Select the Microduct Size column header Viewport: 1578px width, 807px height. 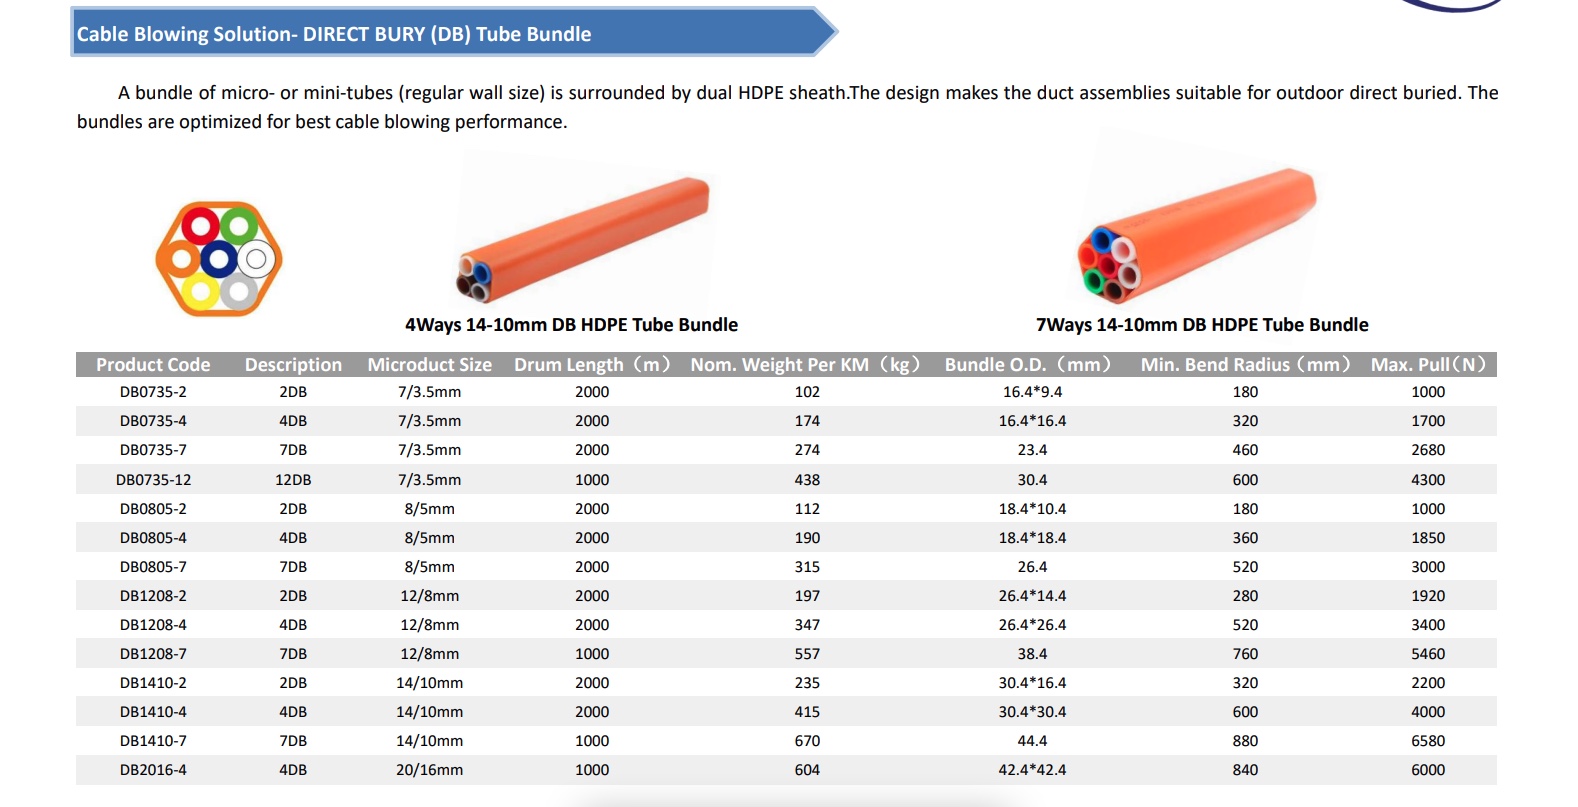coord(430,365)
